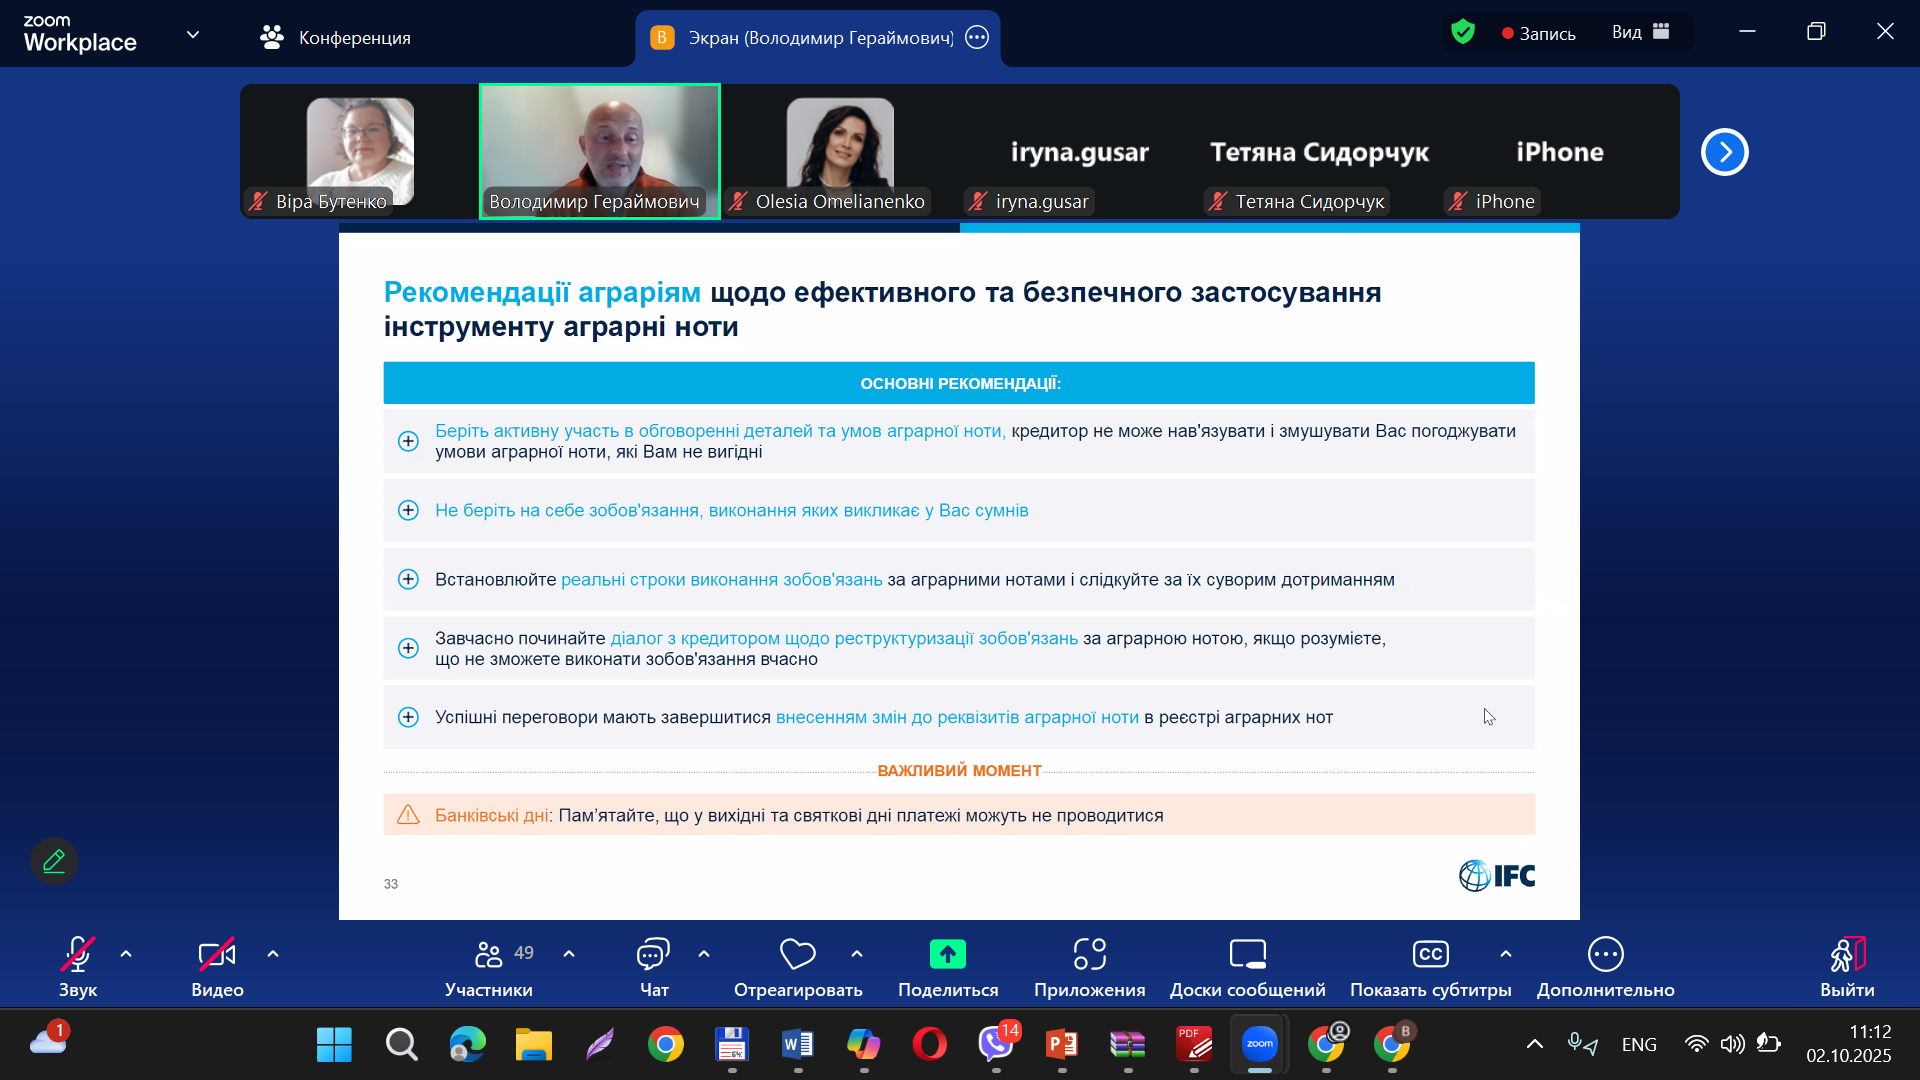The image size is (1920, 1080).
Task: Show next participants with blue arrow
Action: (x=1724, y=152)
